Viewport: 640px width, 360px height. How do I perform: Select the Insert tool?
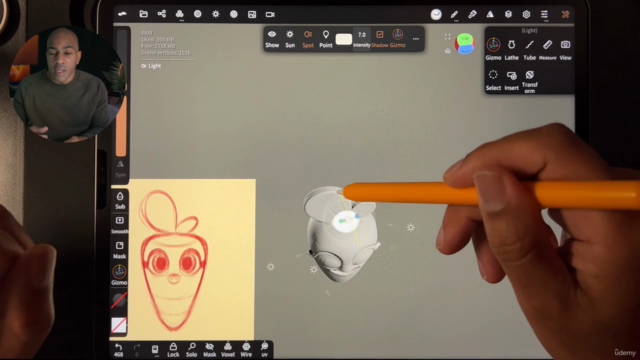(x=511, y=80)
